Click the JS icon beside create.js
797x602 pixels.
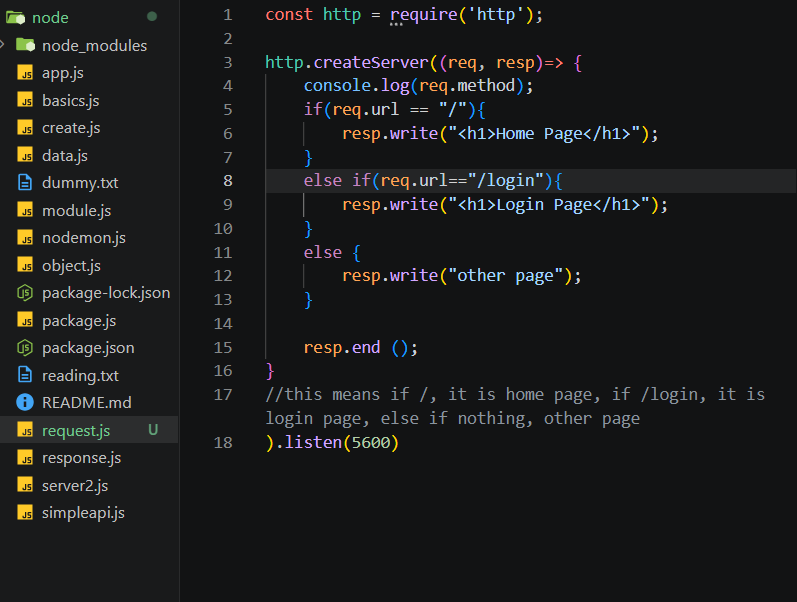pyautogui.click(x=25, y=128)
